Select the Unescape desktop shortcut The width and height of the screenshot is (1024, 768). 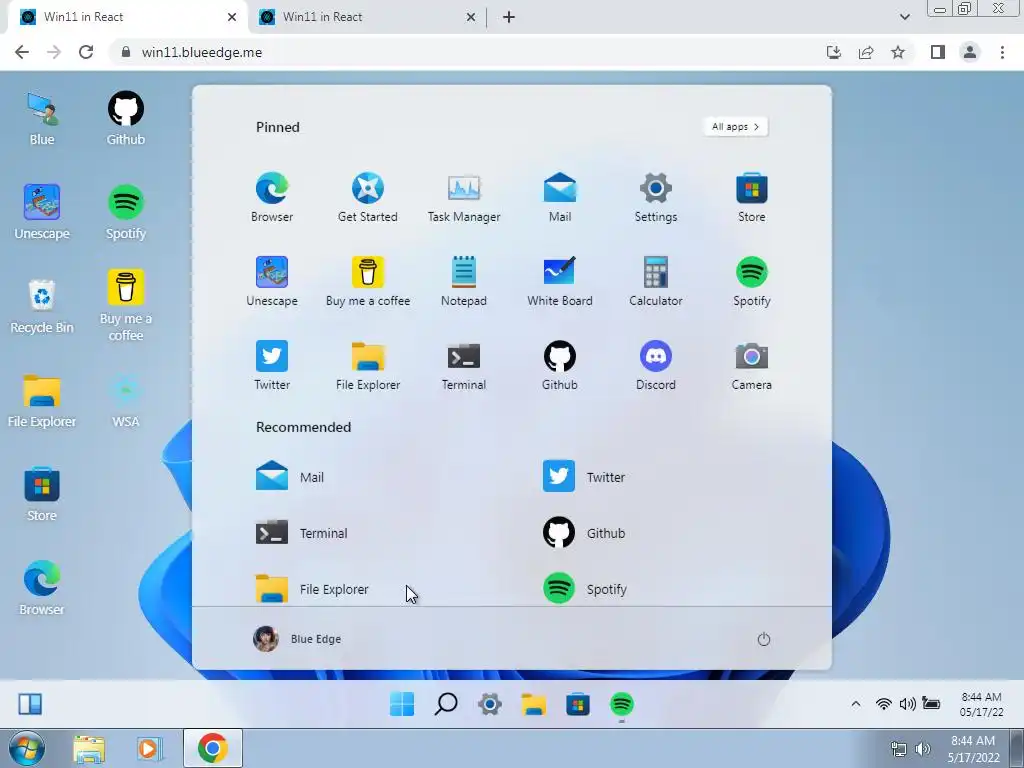[42, 213]
